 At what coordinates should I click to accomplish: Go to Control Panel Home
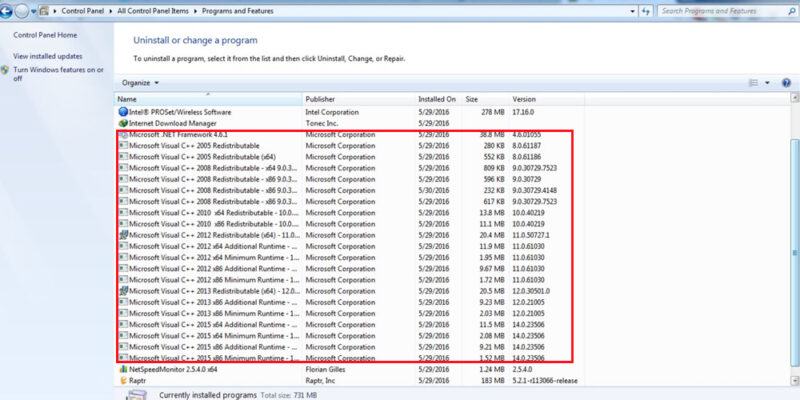45,35
